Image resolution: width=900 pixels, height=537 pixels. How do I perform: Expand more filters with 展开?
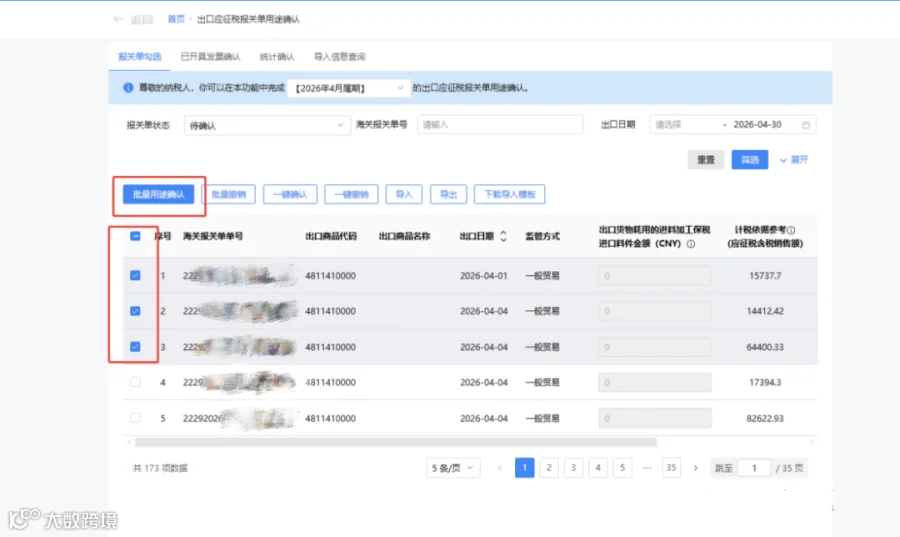794,160
